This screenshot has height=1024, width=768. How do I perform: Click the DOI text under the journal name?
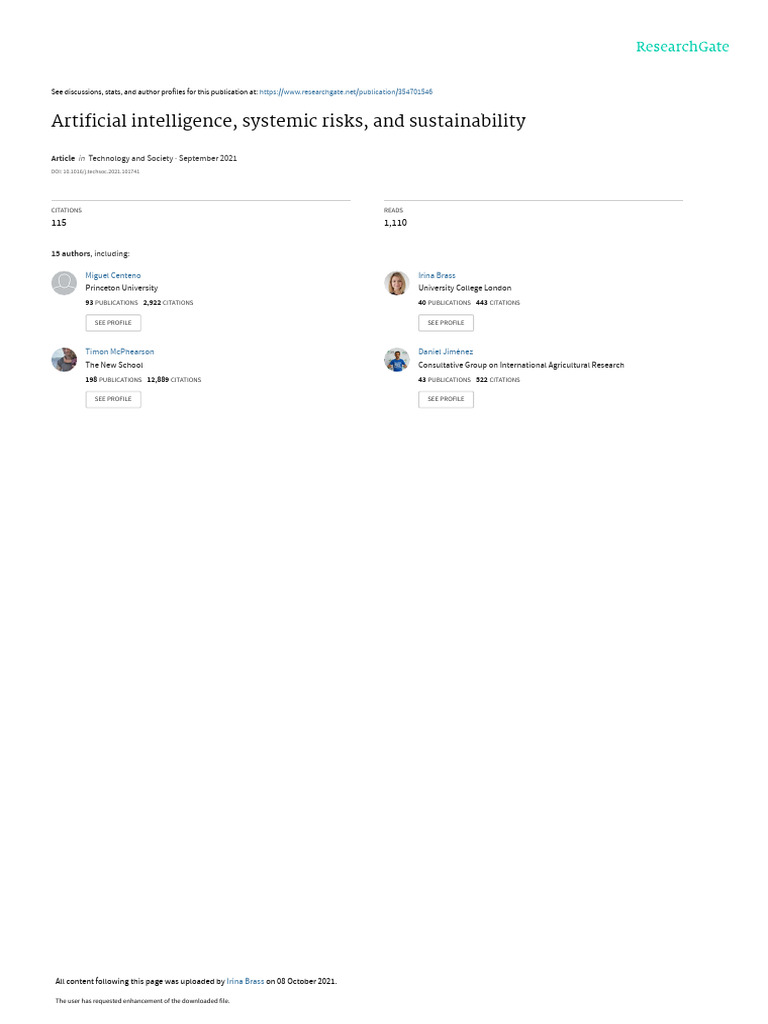tap(95, 172)
